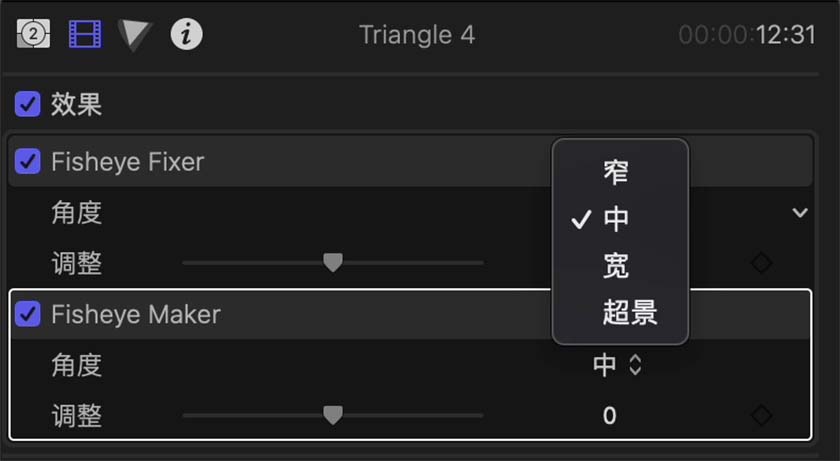Image resolution: width=840 pixels, height=461 pixels.
Task: Uncheck the Fisheye Fixer effect
Action: coord(28,161)
